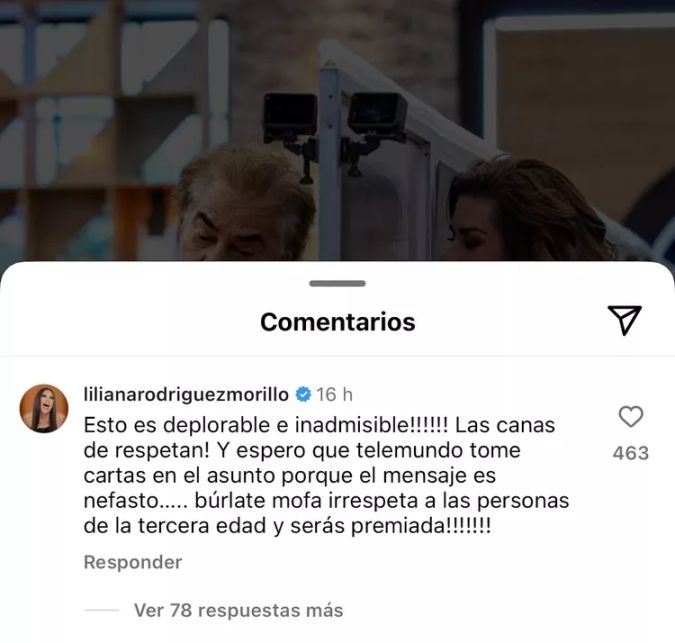The width and height of the screenshot is (675, 643).
Task: Tap the dimmed post image above
Action: point(338,130)
